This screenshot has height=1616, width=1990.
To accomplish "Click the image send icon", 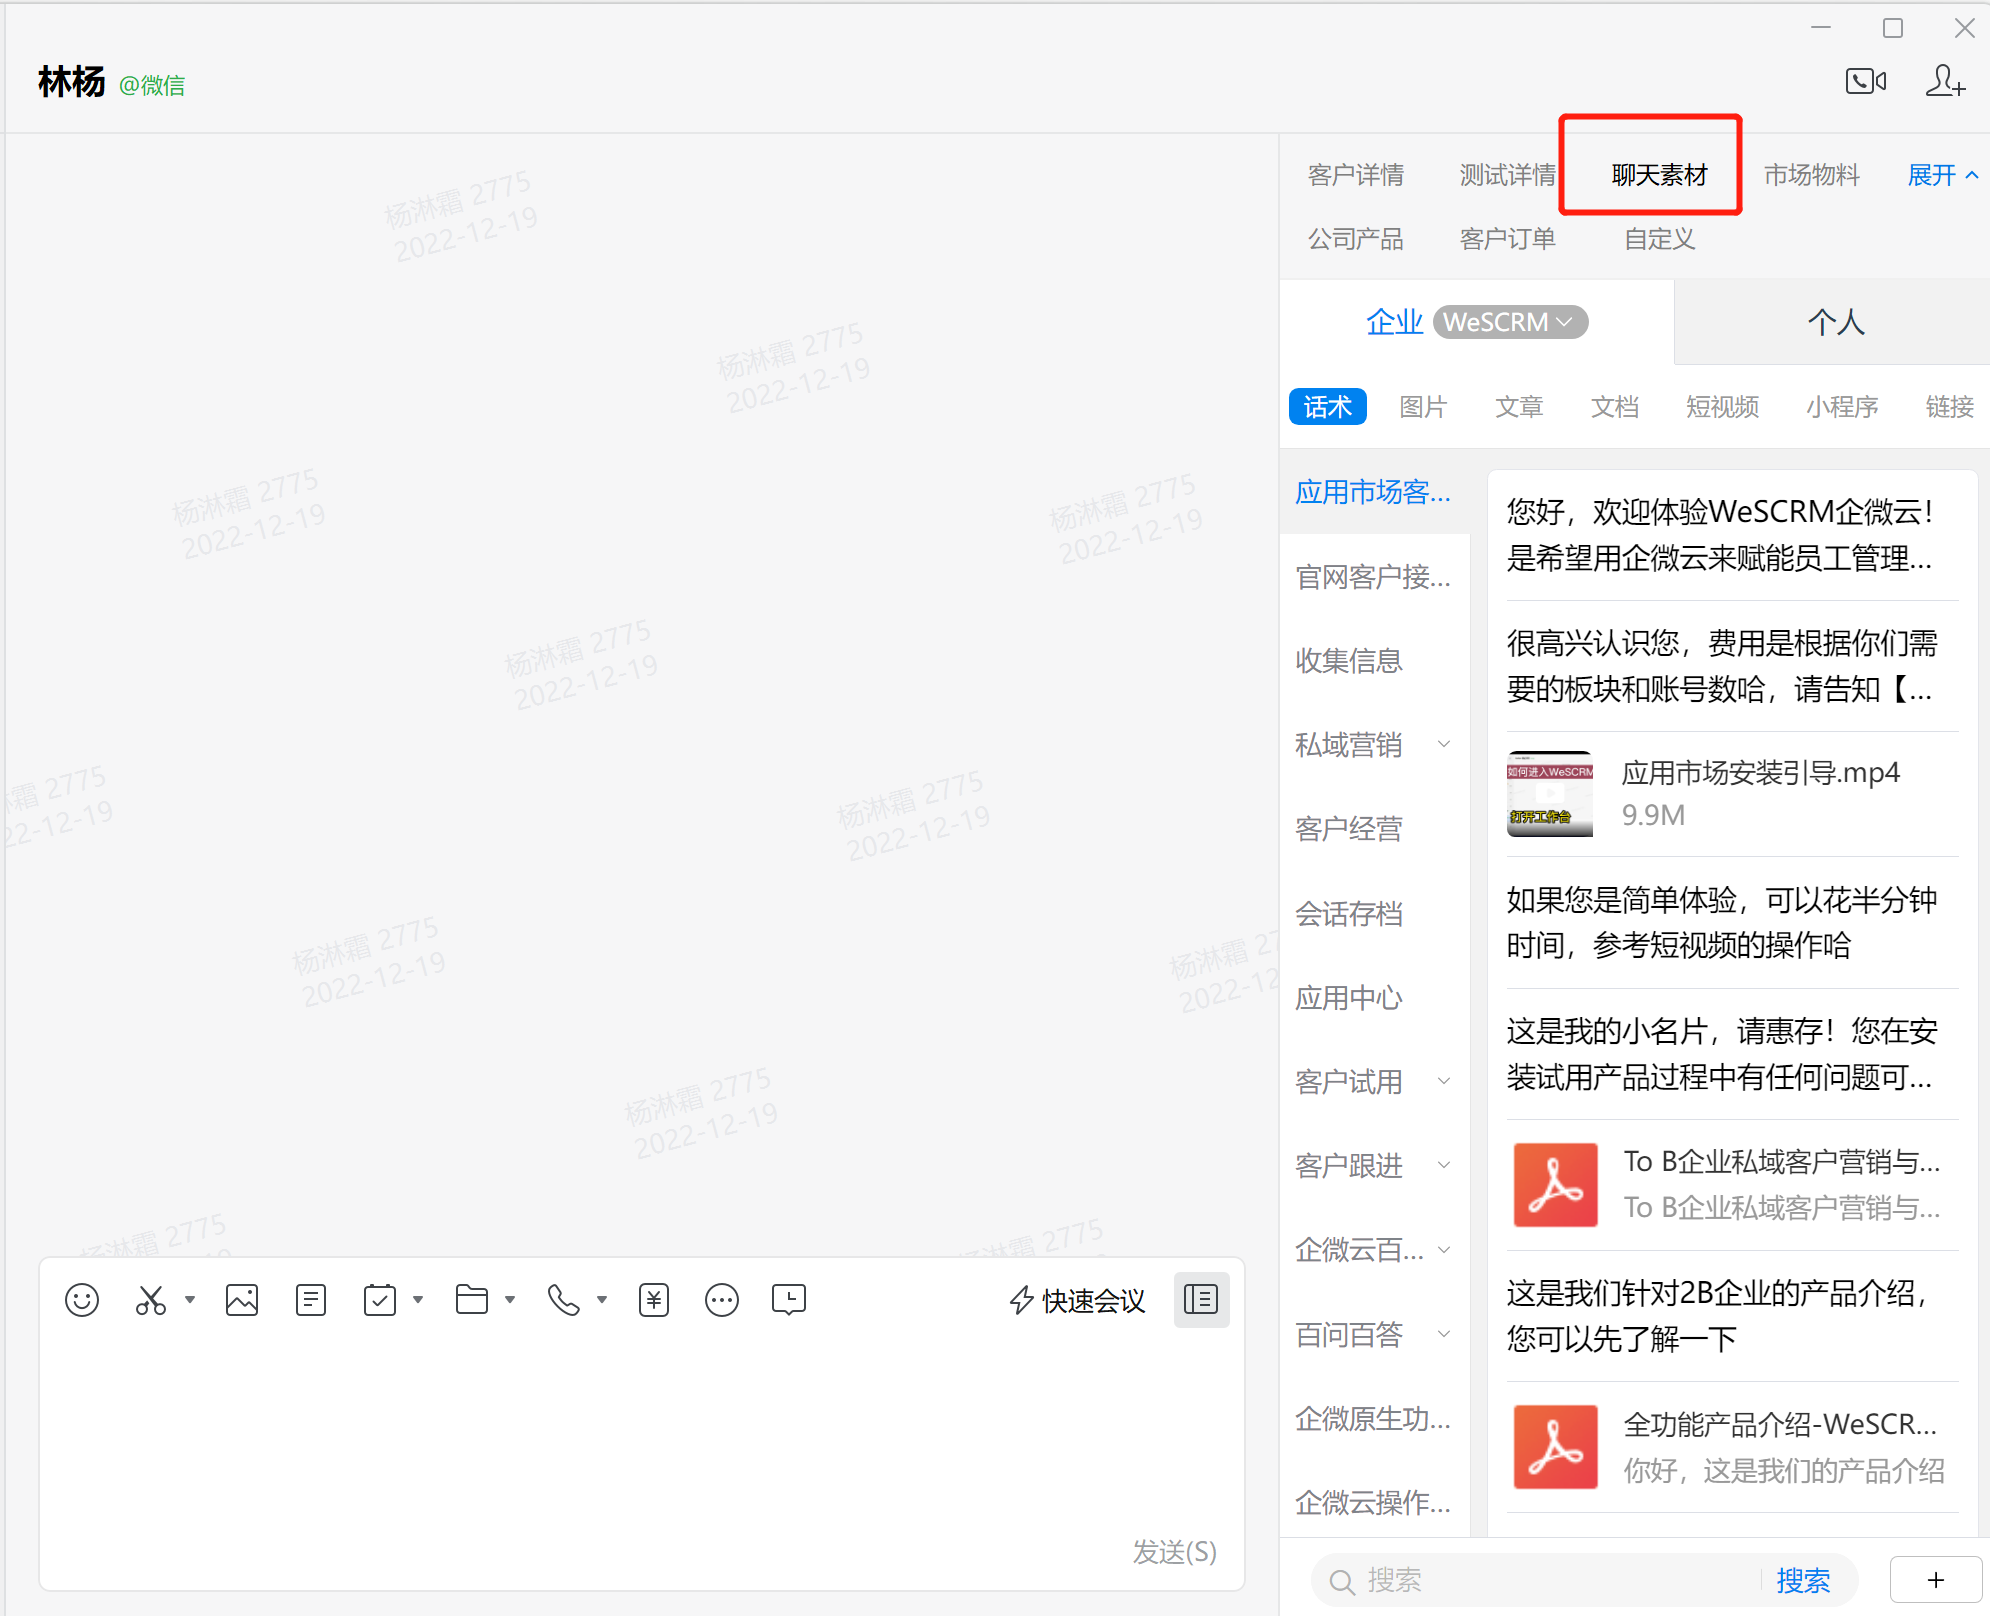I will pos(242,1300).
